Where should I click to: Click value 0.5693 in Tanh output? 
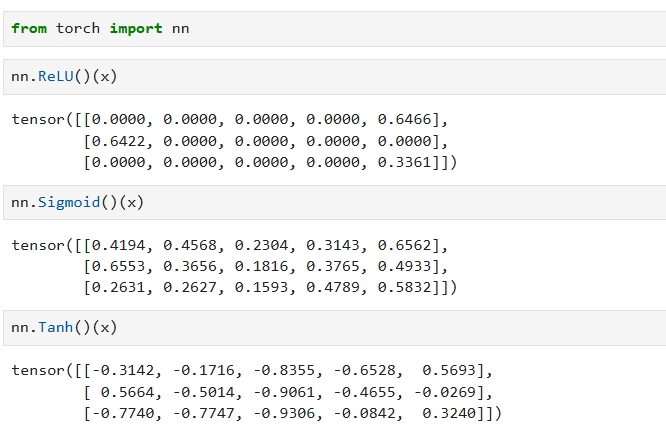[x=449, y=370]
